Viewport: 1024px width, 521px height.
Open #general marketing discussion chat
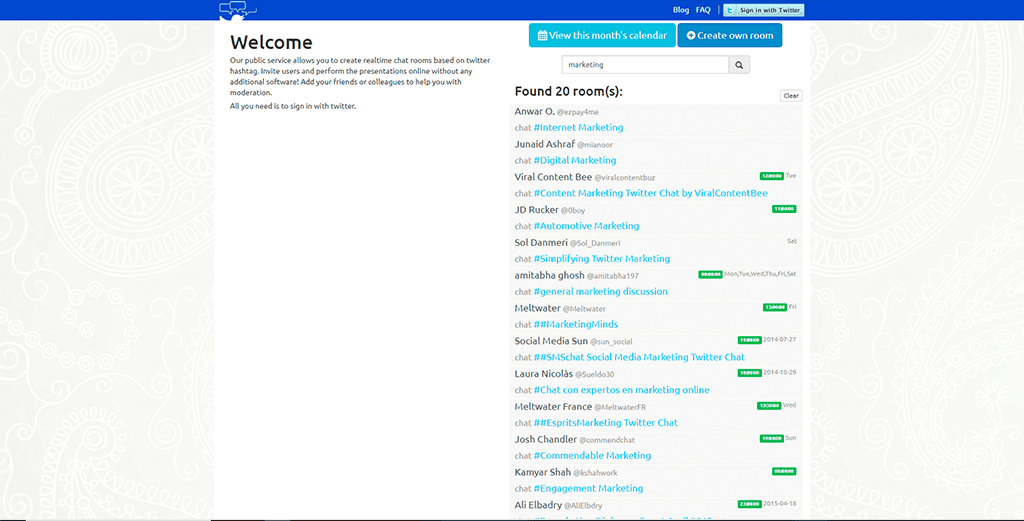point(600,291)
